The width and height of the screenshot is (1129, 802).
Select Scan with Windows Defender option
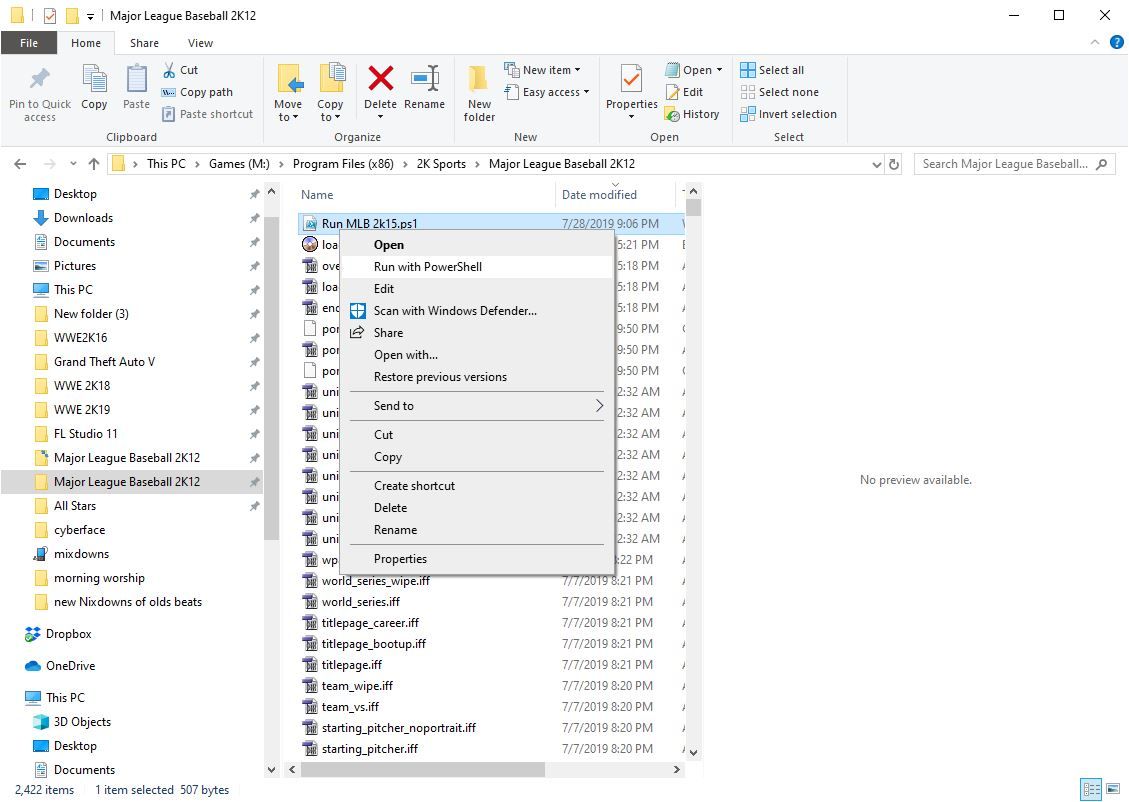pos(455,311)
